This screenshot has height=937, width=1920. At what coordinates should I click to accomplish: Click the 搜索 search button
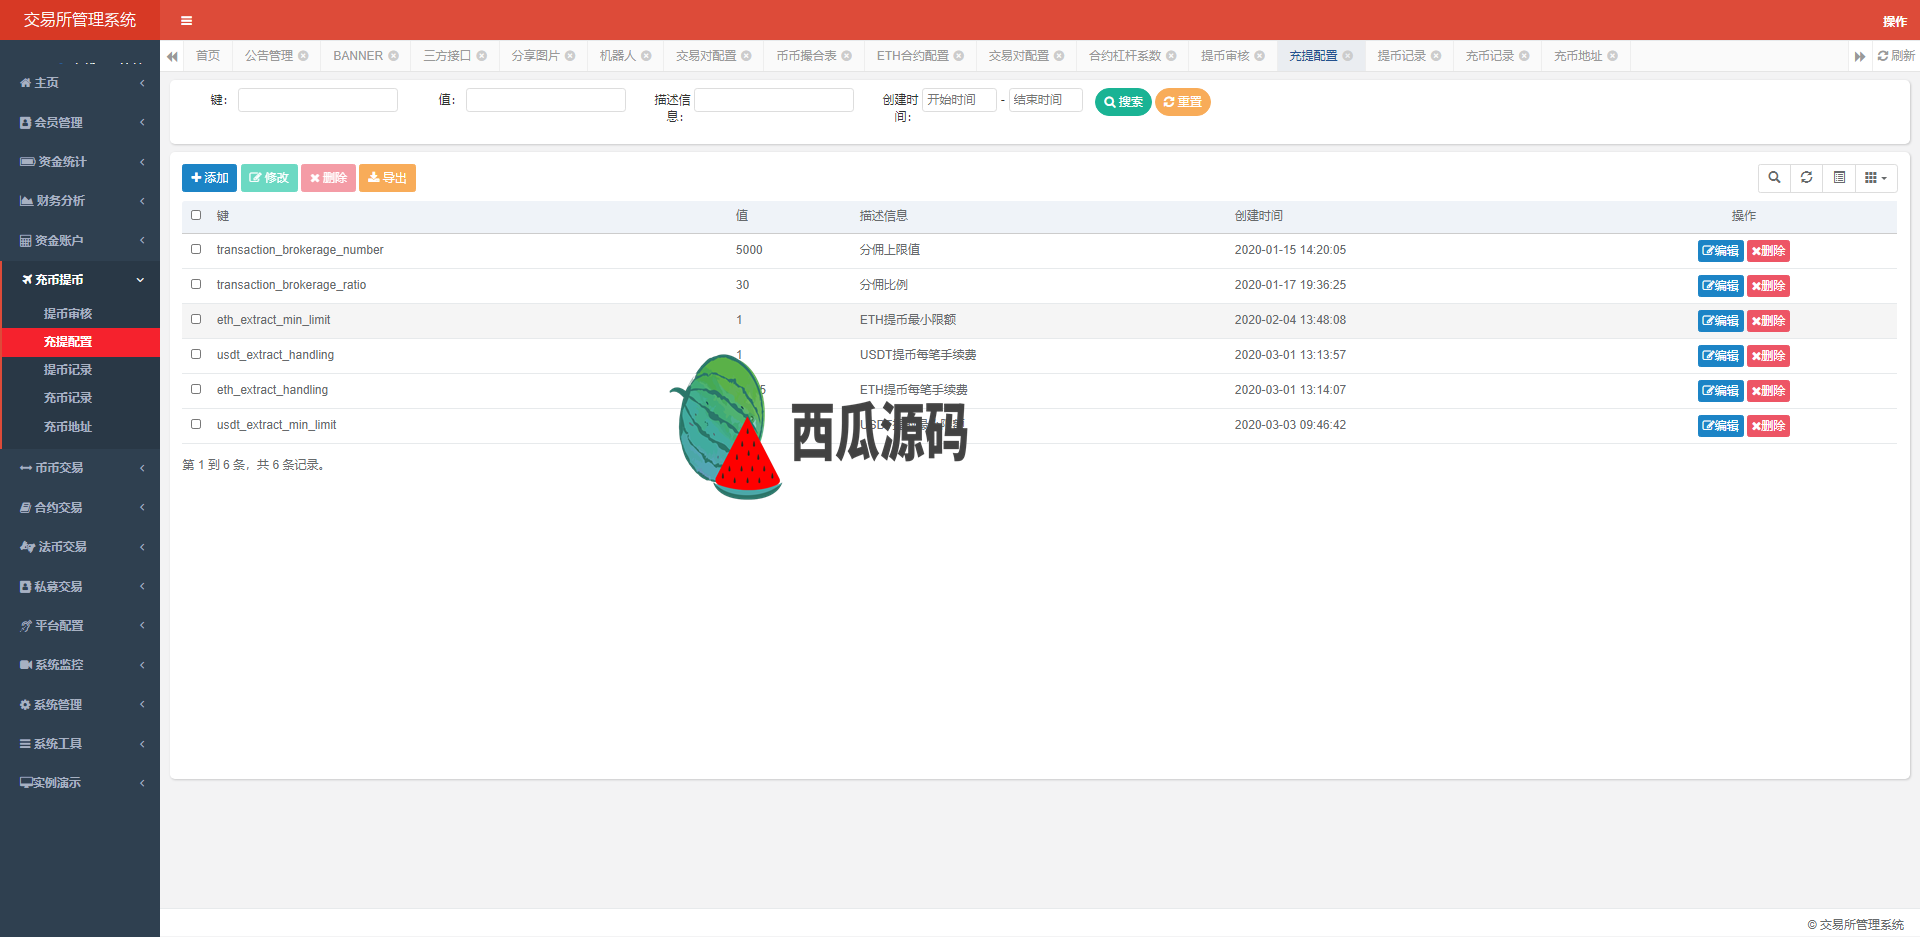(1123, 102)
